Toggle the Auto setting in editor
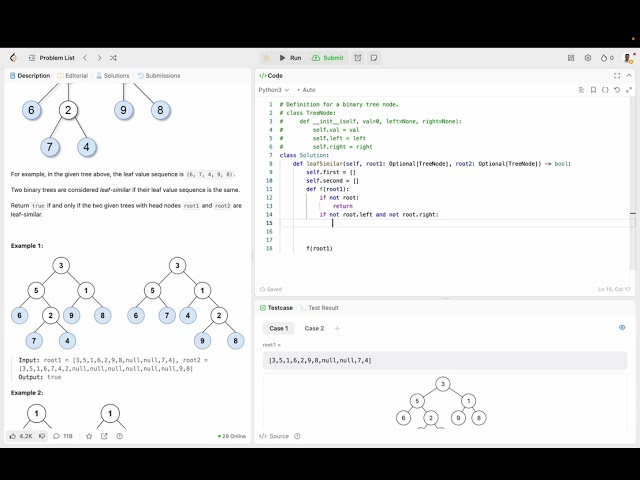 [307, 90]
